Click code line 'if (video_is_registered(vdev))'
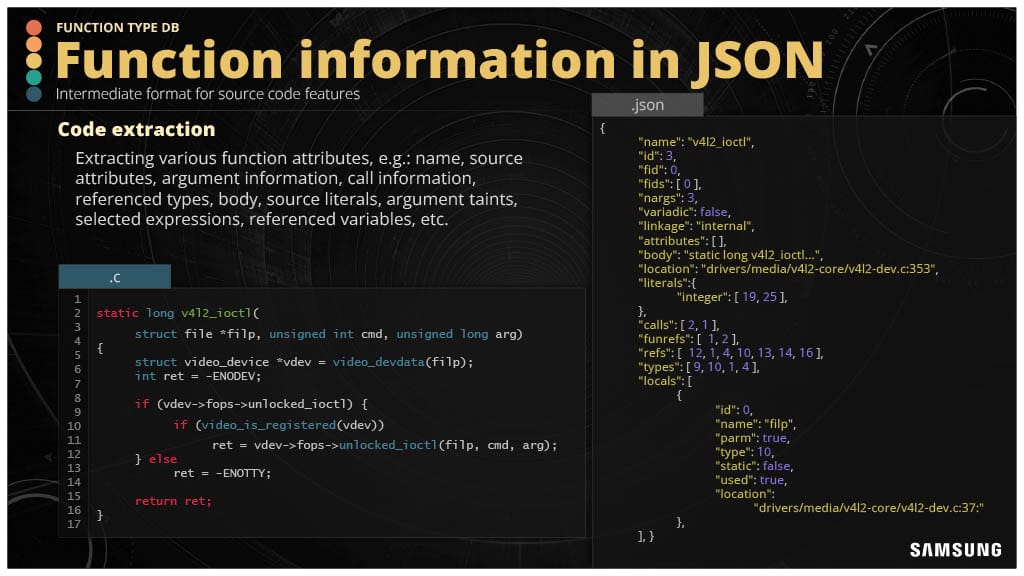 (279, 425)
